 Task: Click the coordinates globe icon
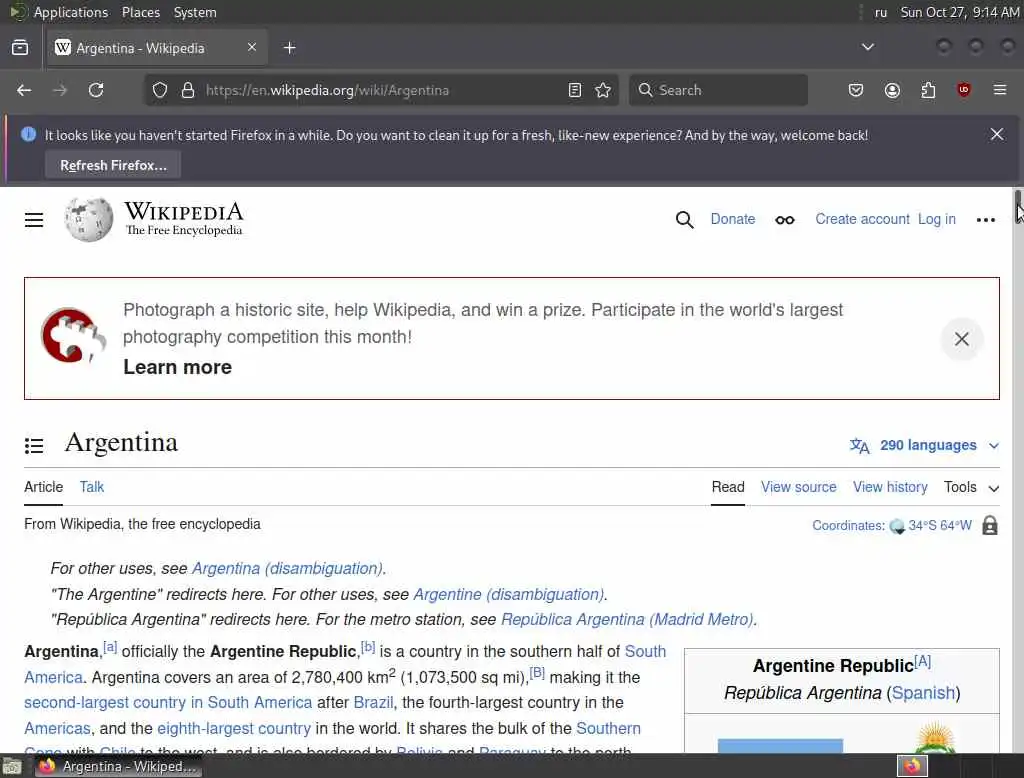coord(897,527)
